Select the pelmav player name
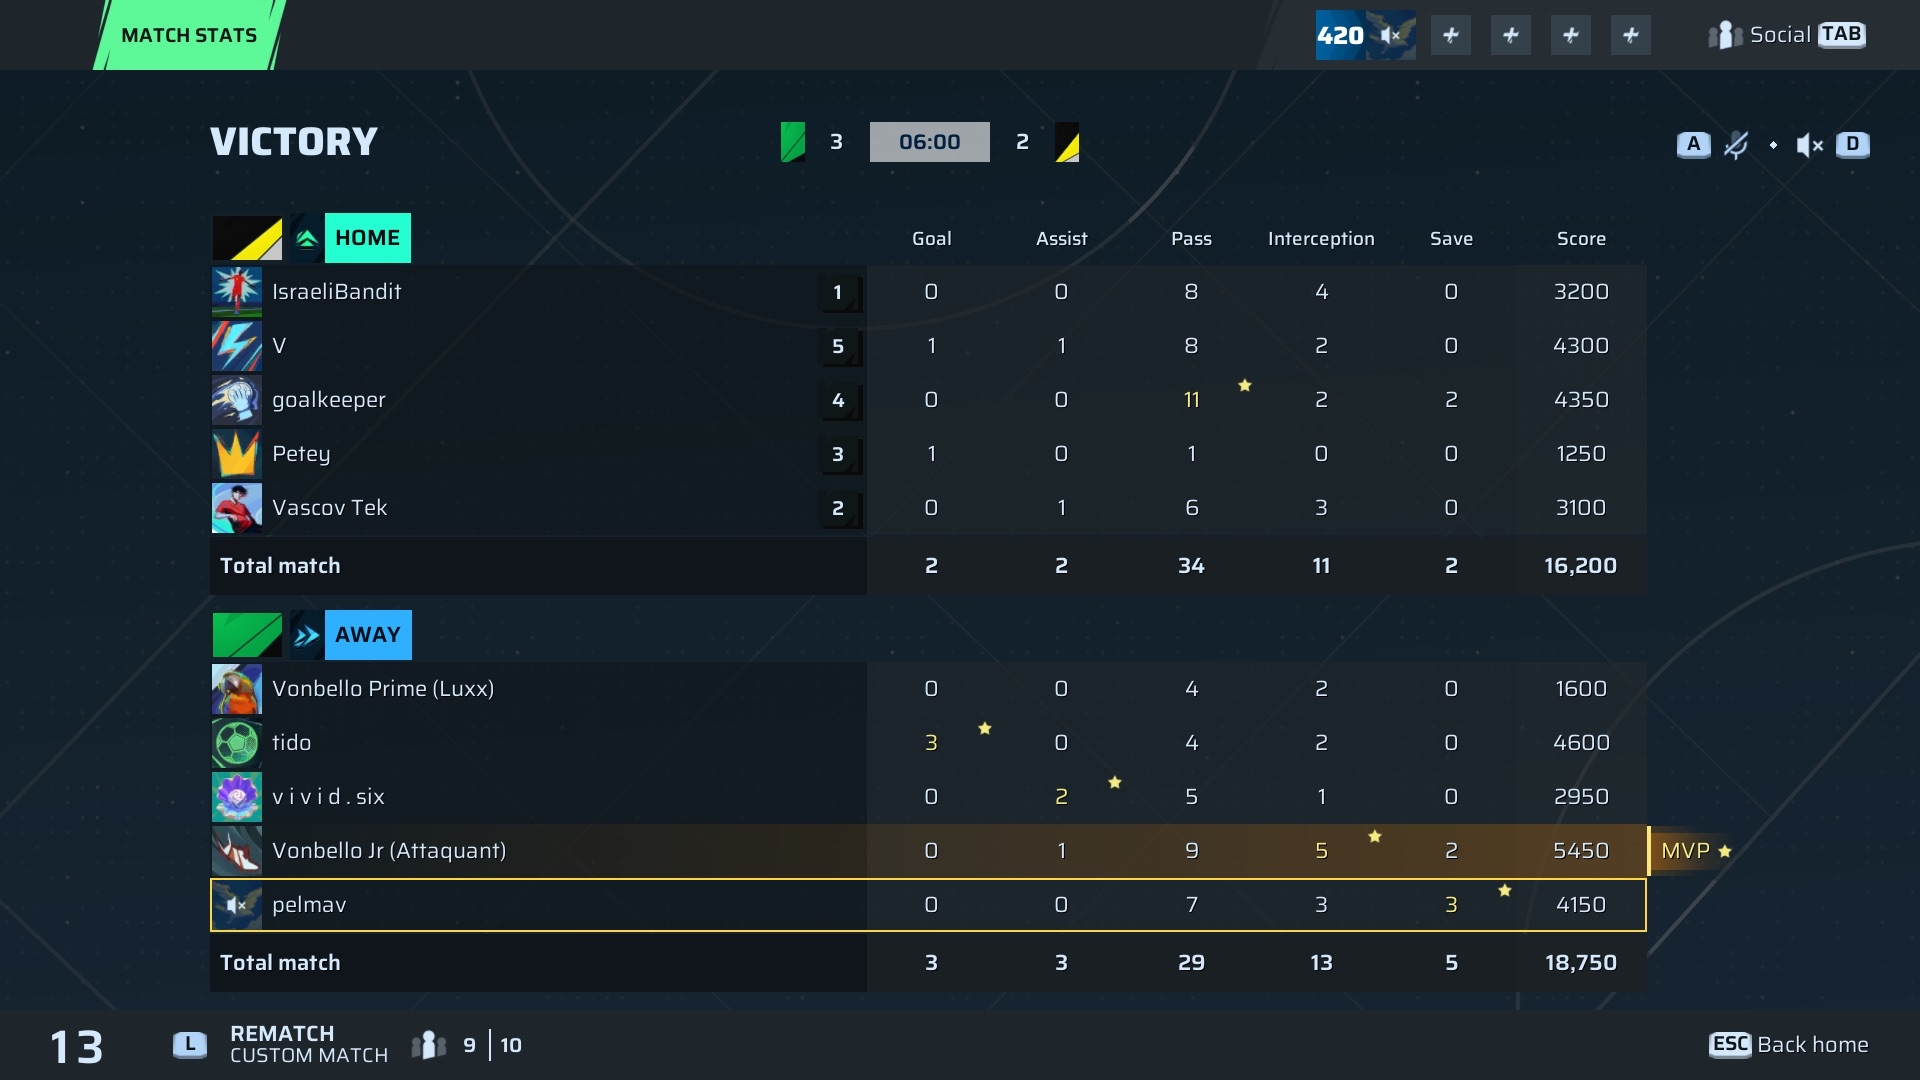This screenshot has width=1920, height=1080. tap(309, 905)
